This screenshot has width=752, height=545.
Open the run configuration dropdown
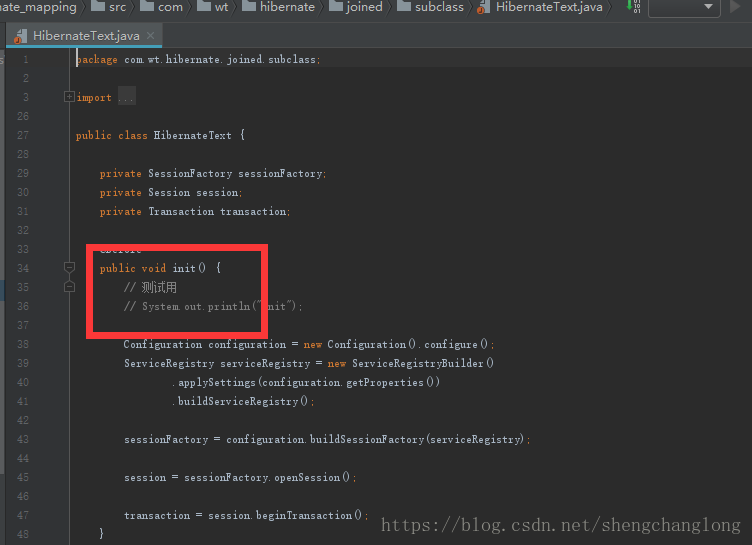click(684, 7)
